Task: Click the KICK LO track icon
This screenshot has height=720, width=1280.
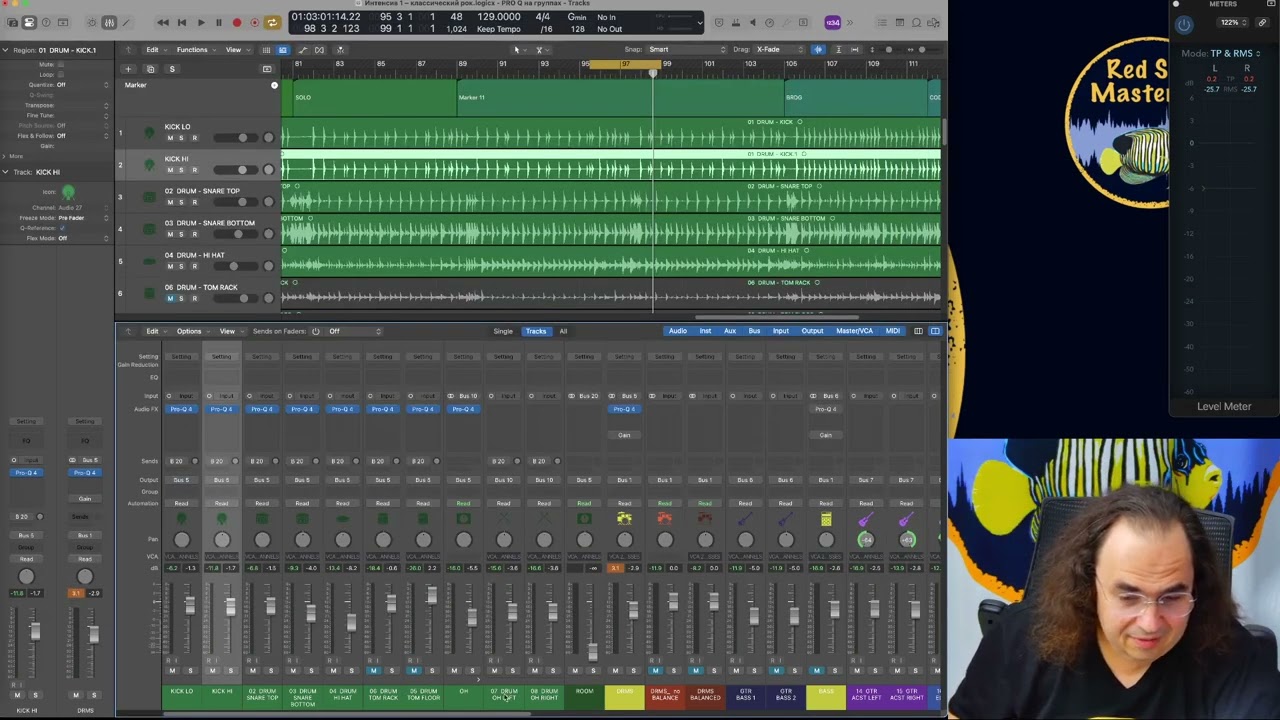Action: click(x=150, y=133)
